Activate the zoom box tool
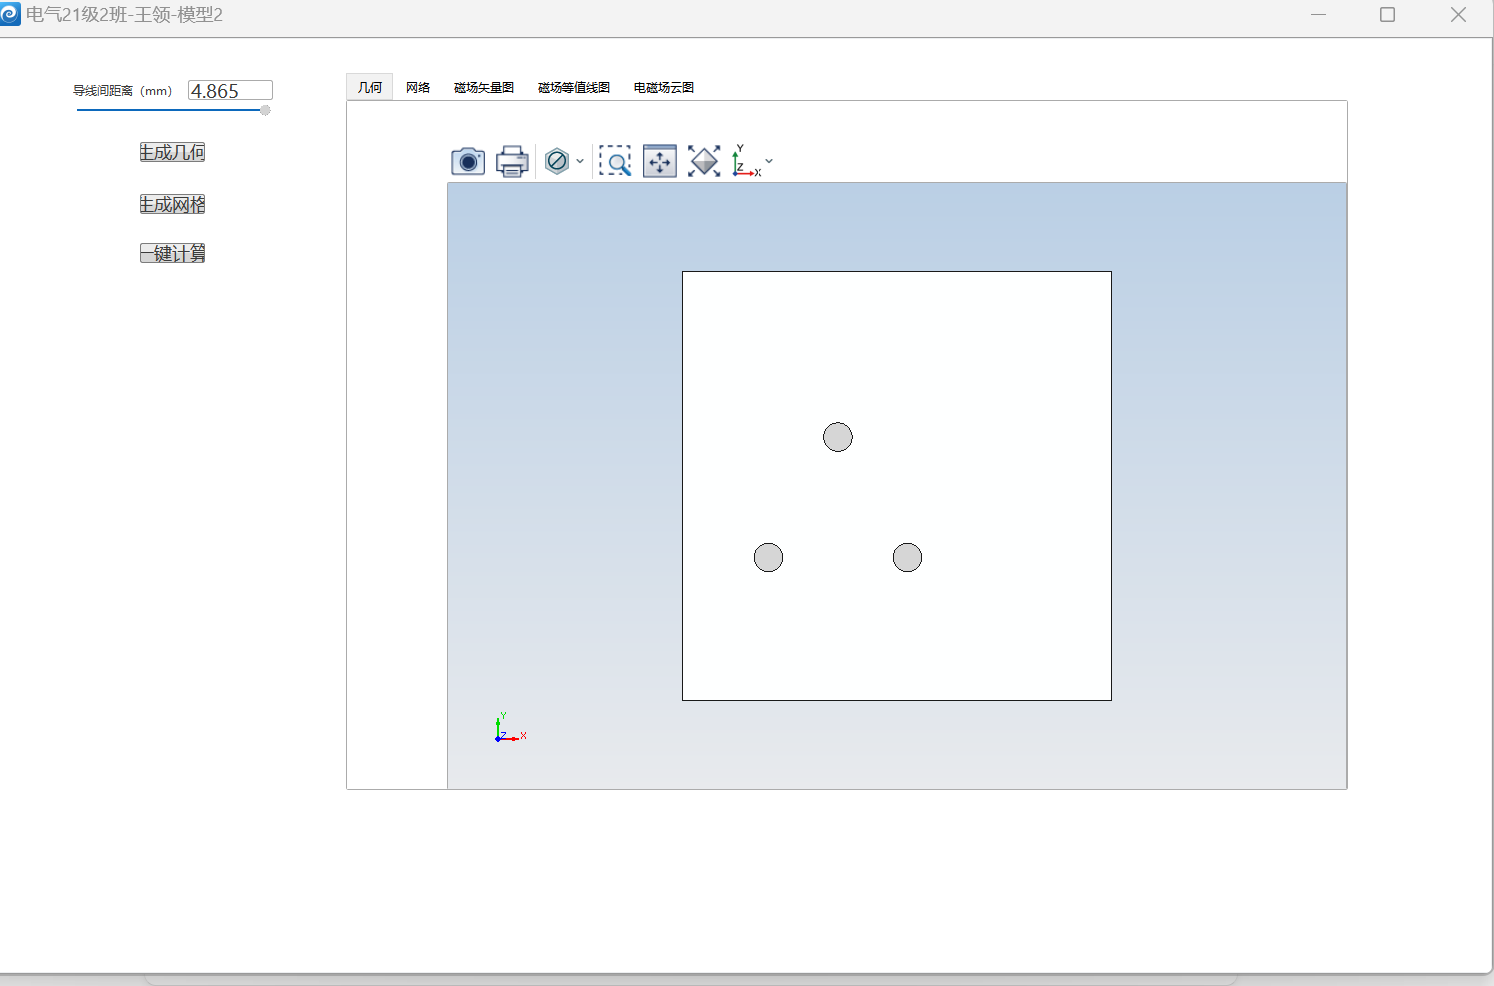 point(615,161)
